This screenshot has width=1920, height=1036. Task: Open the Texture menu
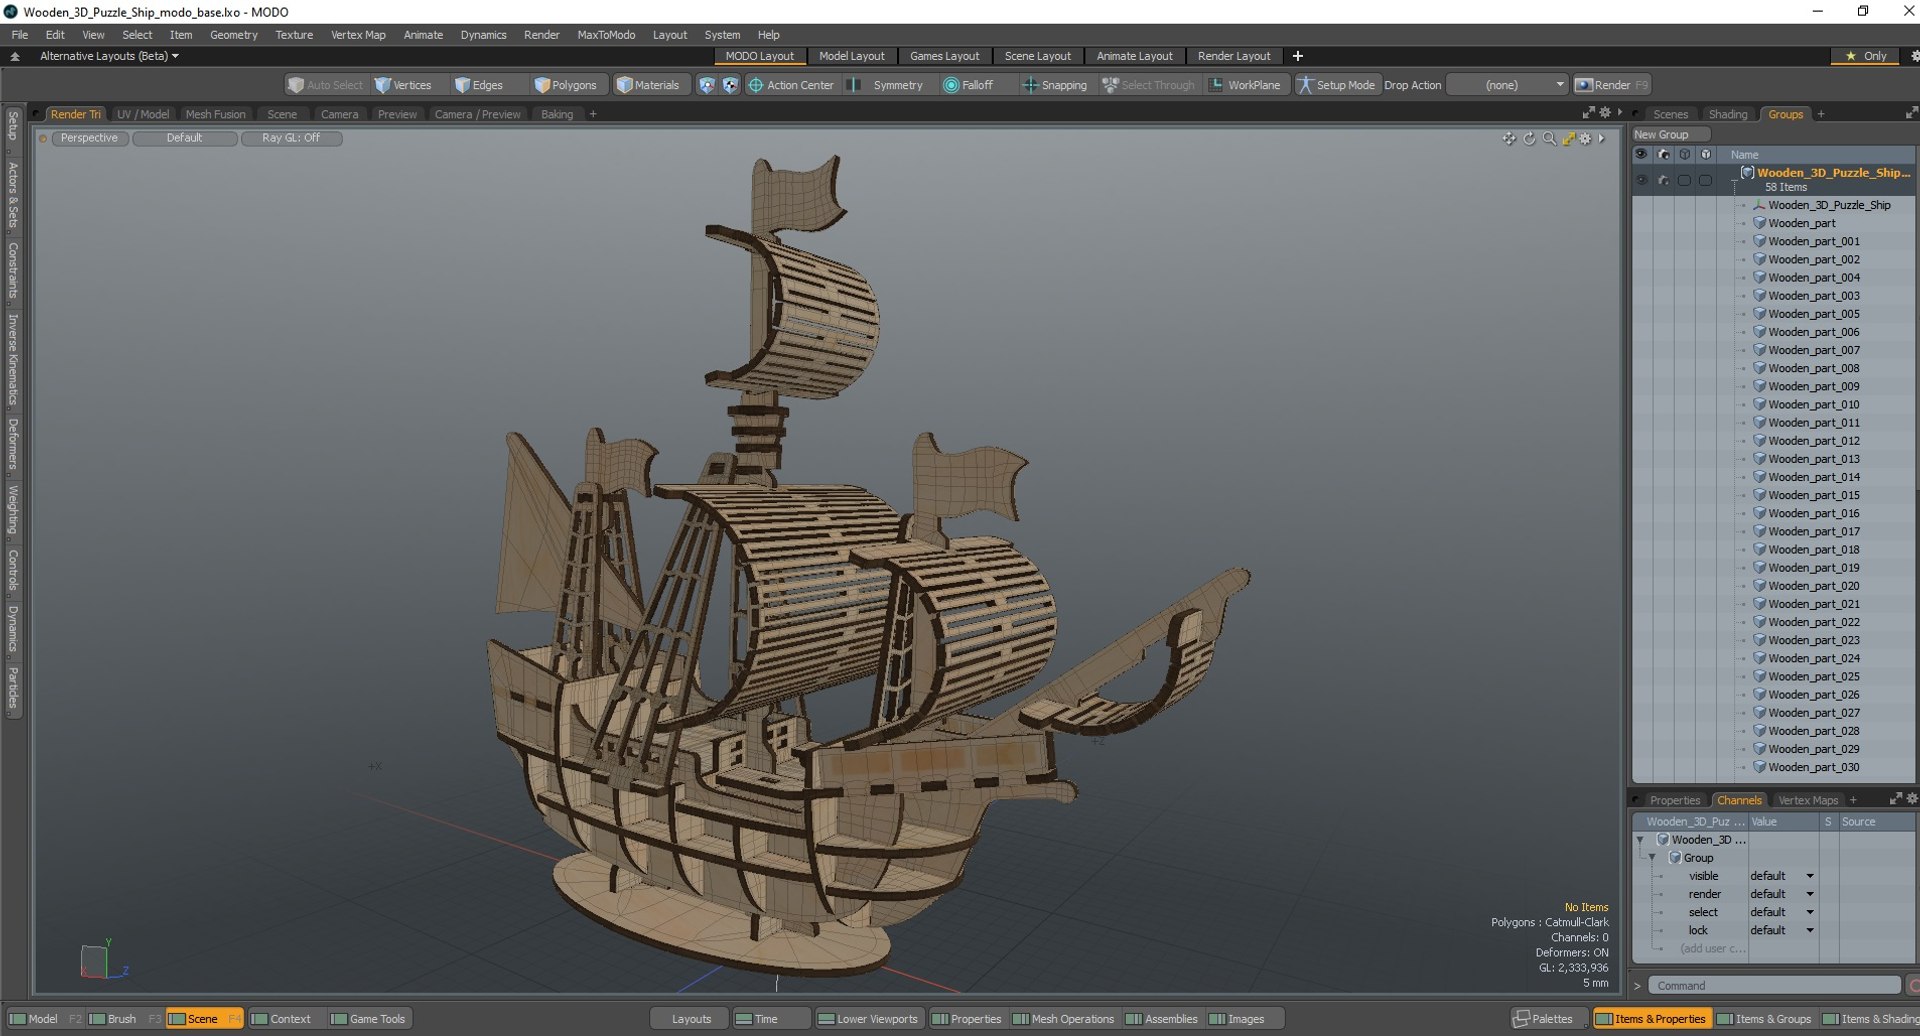(x=293, y=34)
